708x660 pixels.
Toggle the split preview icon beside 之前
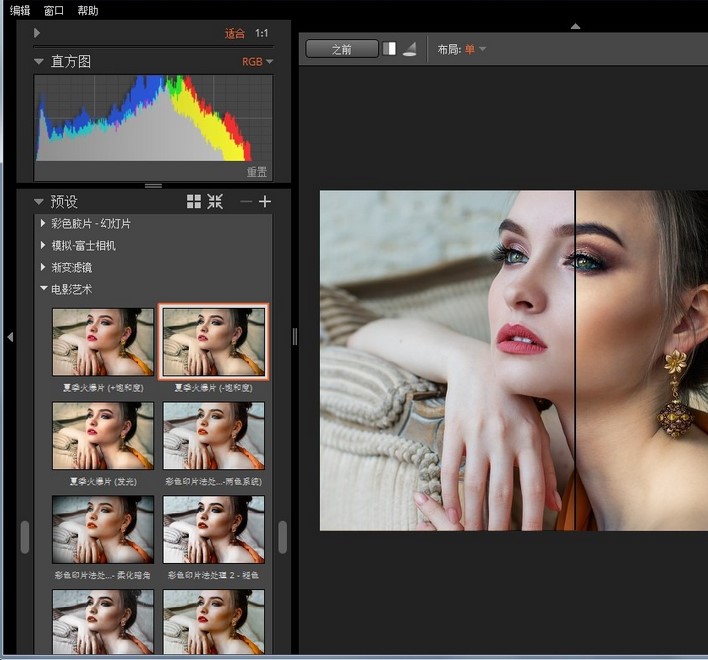[x=390, y=49]
